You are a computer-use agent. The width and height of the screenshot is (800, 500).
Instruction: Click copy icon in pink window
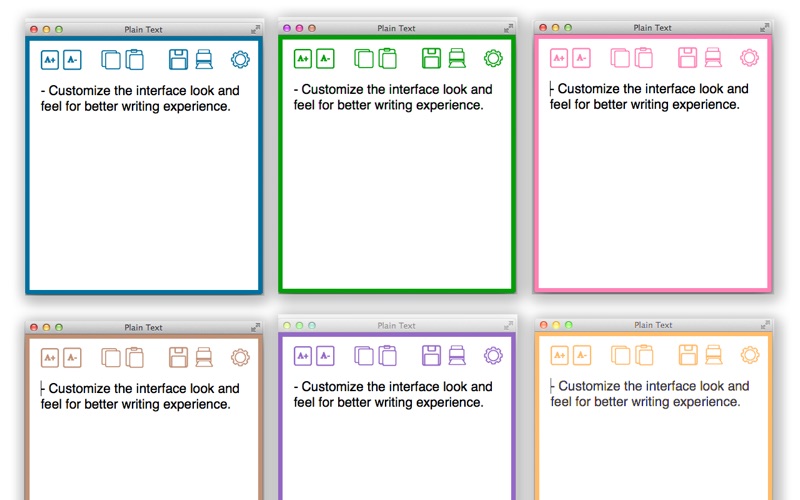tap(620, 58)
